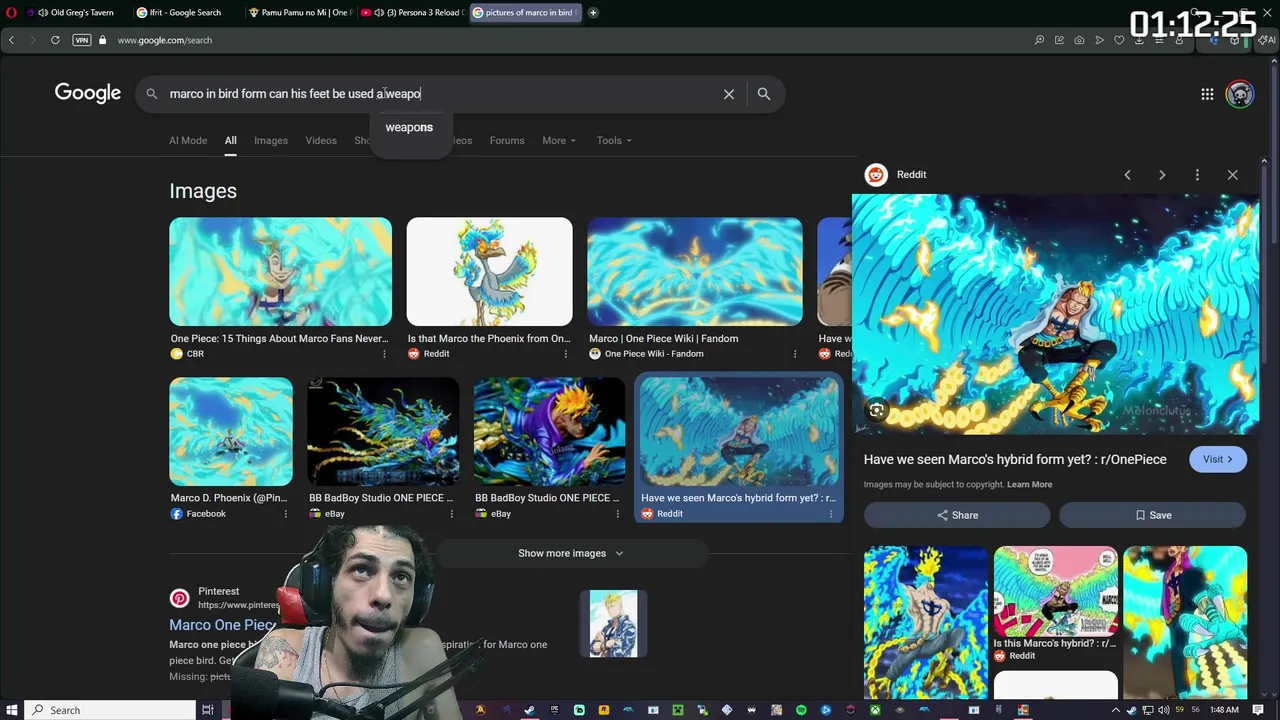This screenshot has width=1280, height=720.
Task: Open the VPN badge in address bar
Action: coord(82,40)
